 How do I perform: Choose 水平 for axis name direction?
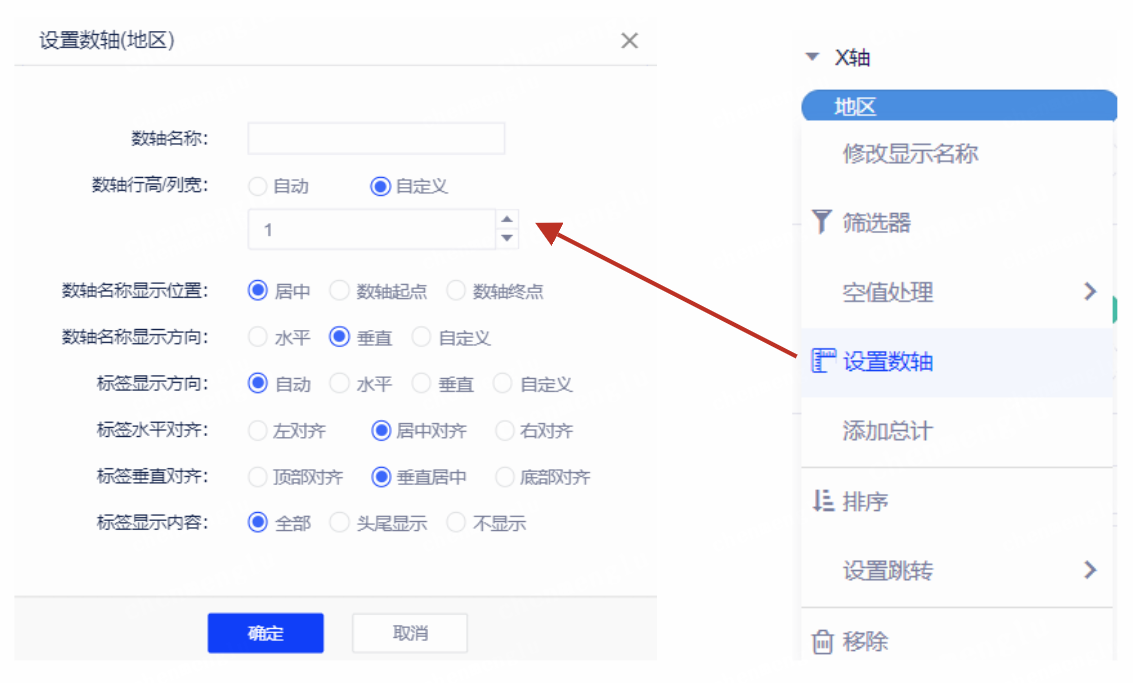258,337
